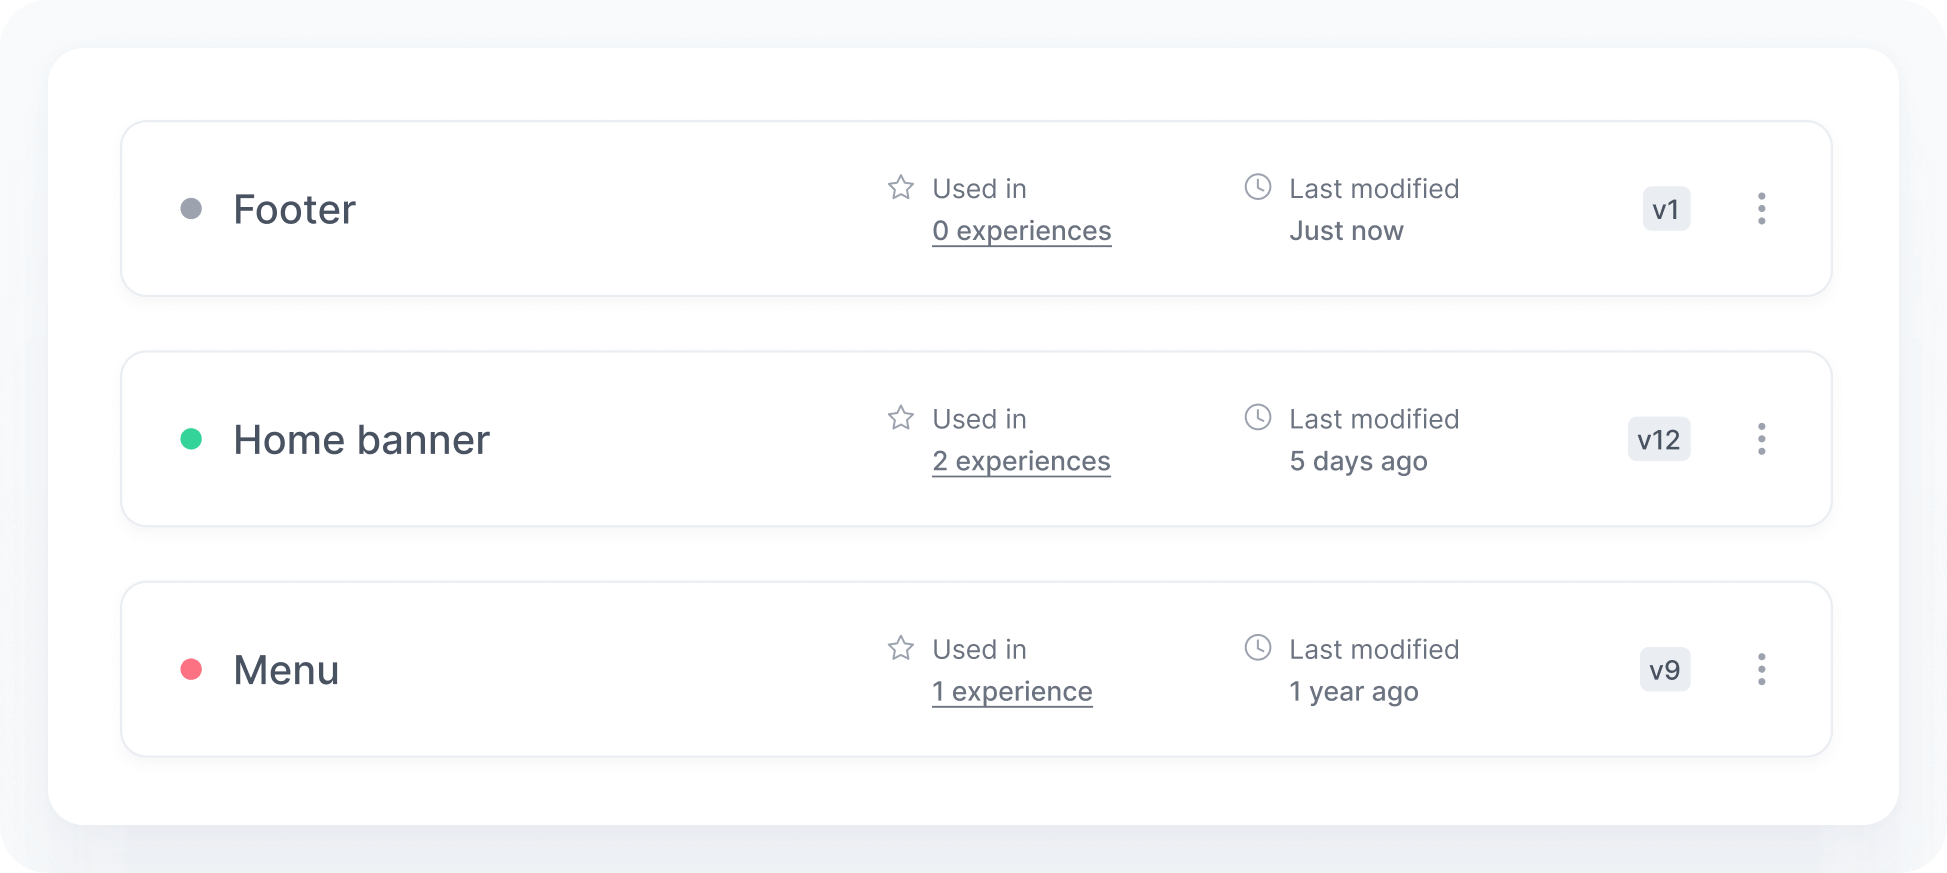Viewport: 1947px width, 873px height.
Task: Open the three-dot menu for Footer
Action: point(1762,209)
